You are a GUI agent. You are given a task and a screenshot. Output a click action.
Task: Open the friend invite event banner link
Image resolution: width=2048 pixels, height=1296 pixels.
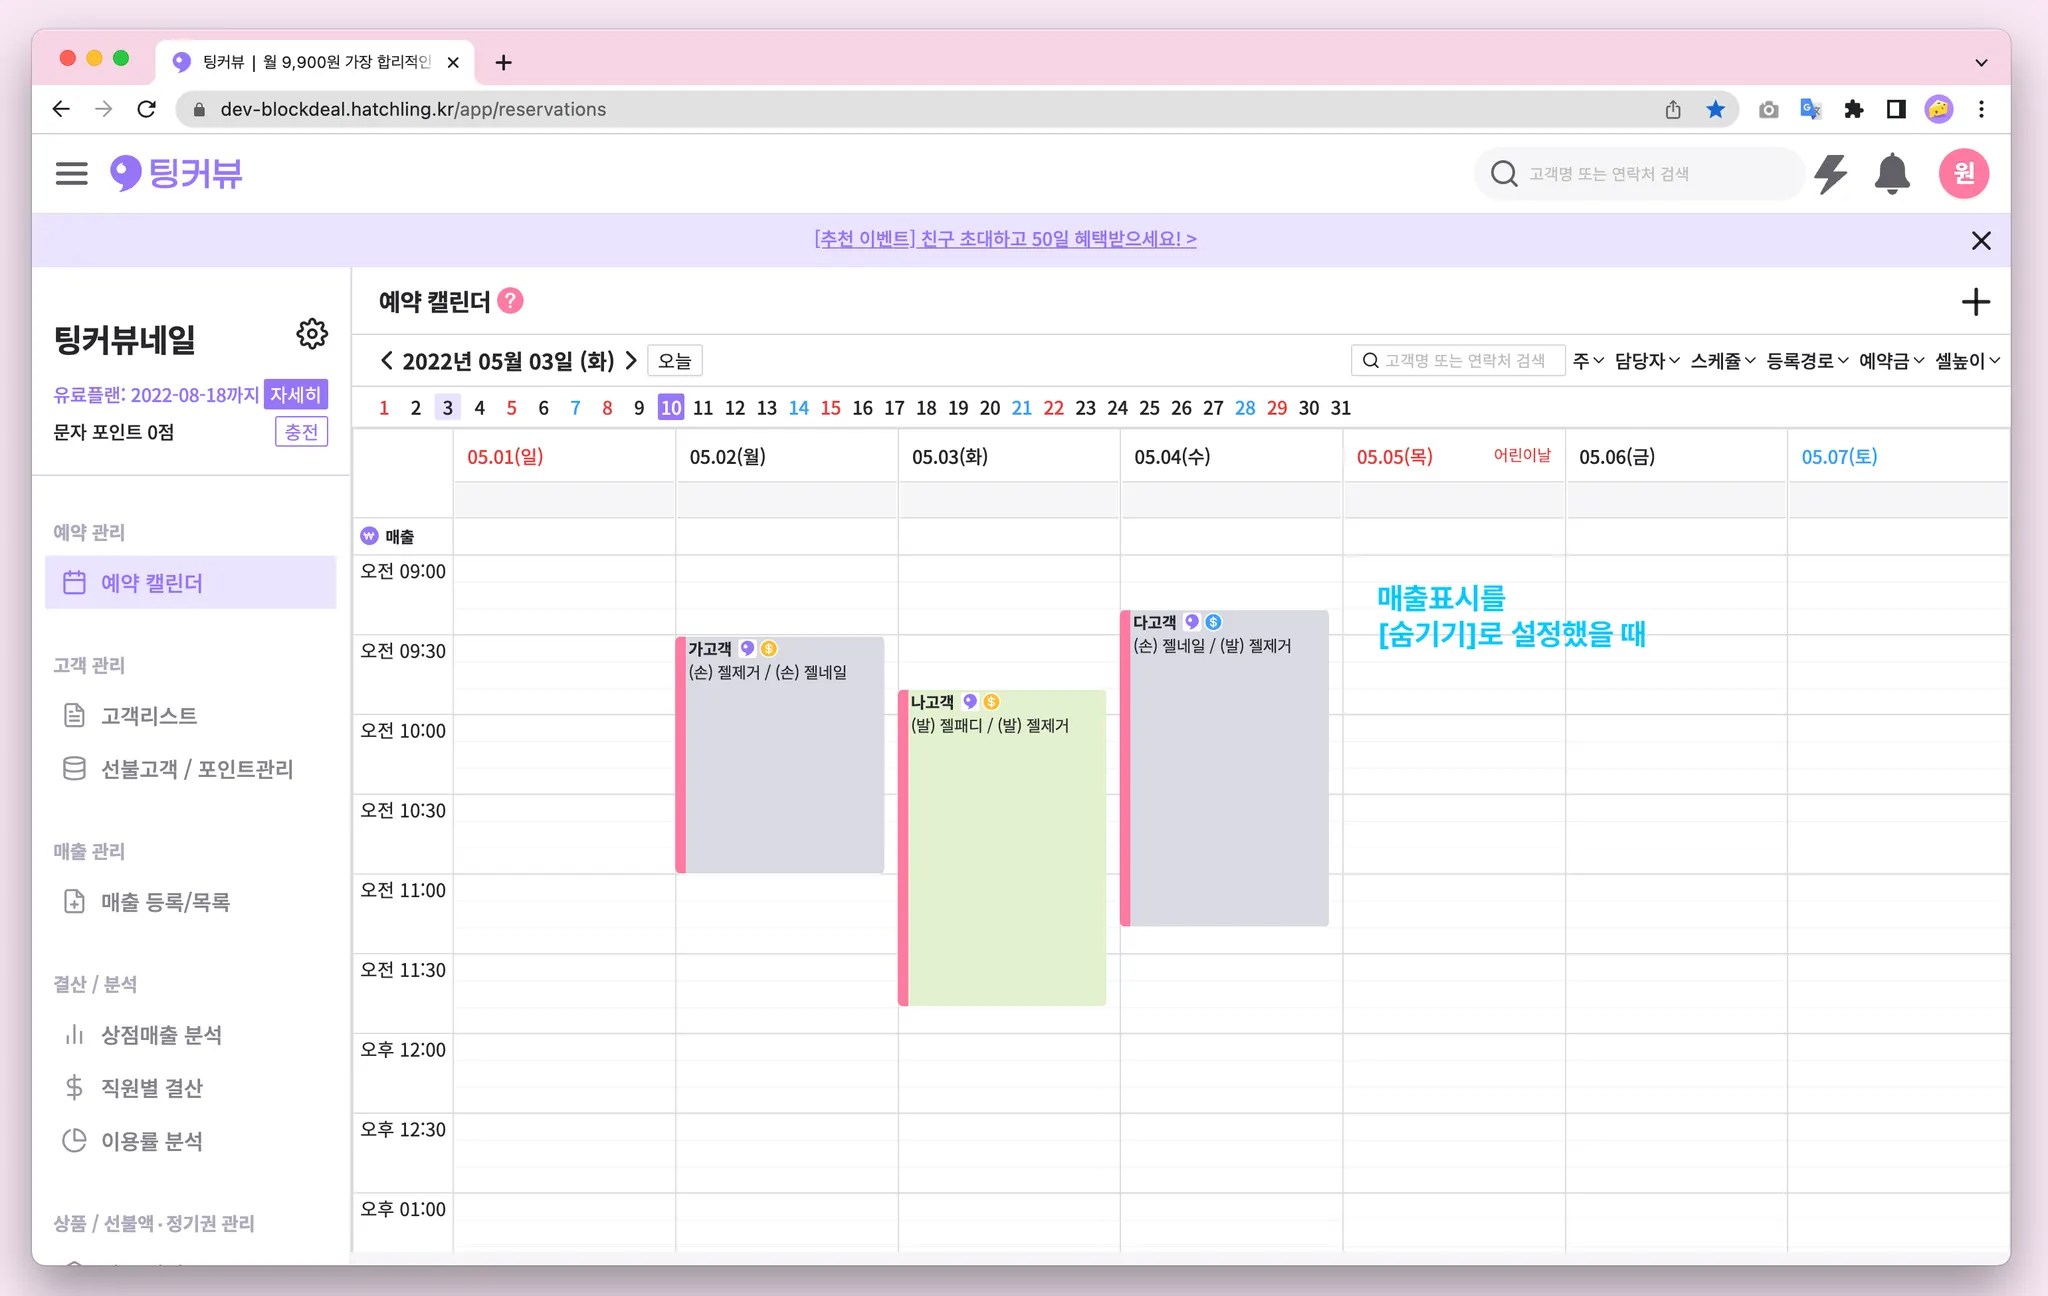pos(1005,239)
